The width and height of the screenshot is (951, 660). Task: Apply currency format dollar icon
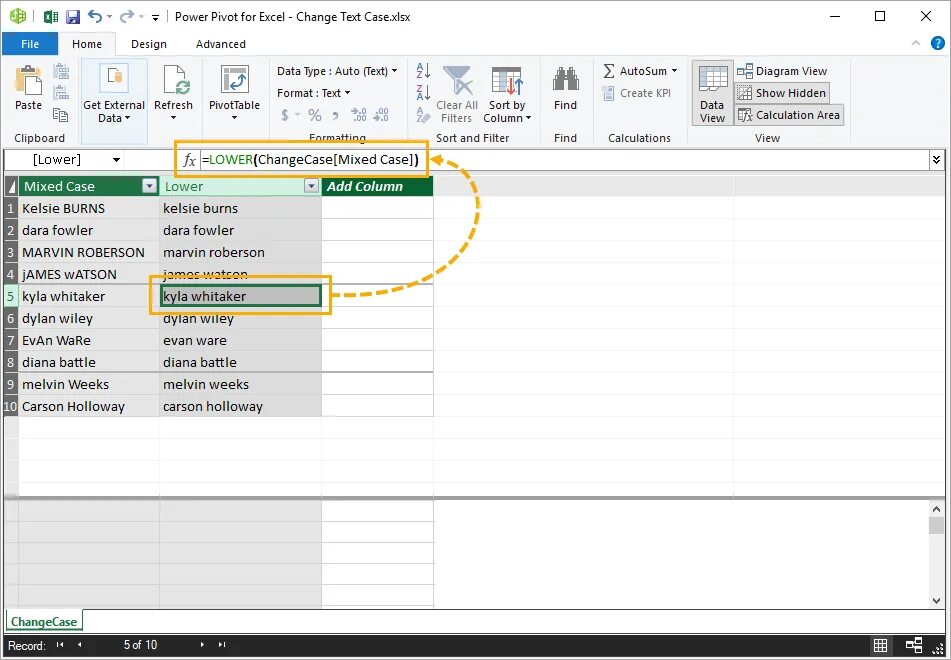pyautogui.click(x=285, y=115)
